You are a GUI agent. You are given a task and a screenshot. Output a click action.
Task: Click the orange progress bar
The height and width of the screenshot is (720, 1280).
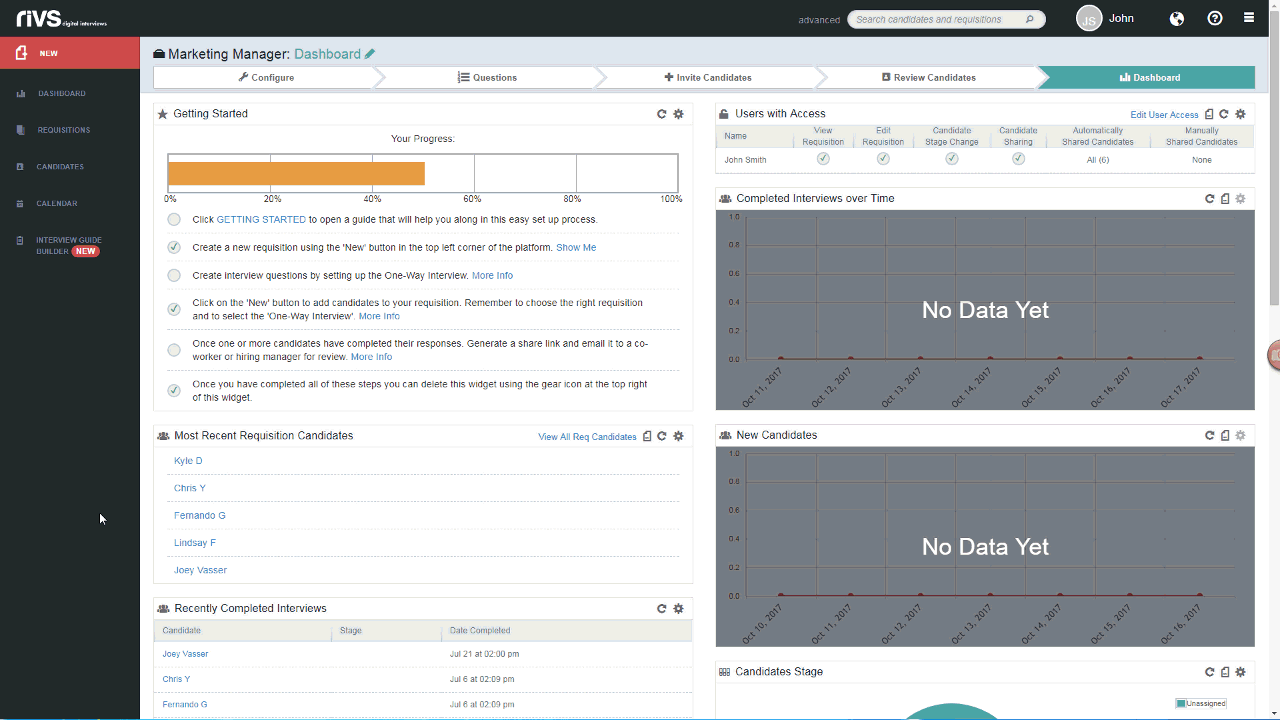pos(296,173)
